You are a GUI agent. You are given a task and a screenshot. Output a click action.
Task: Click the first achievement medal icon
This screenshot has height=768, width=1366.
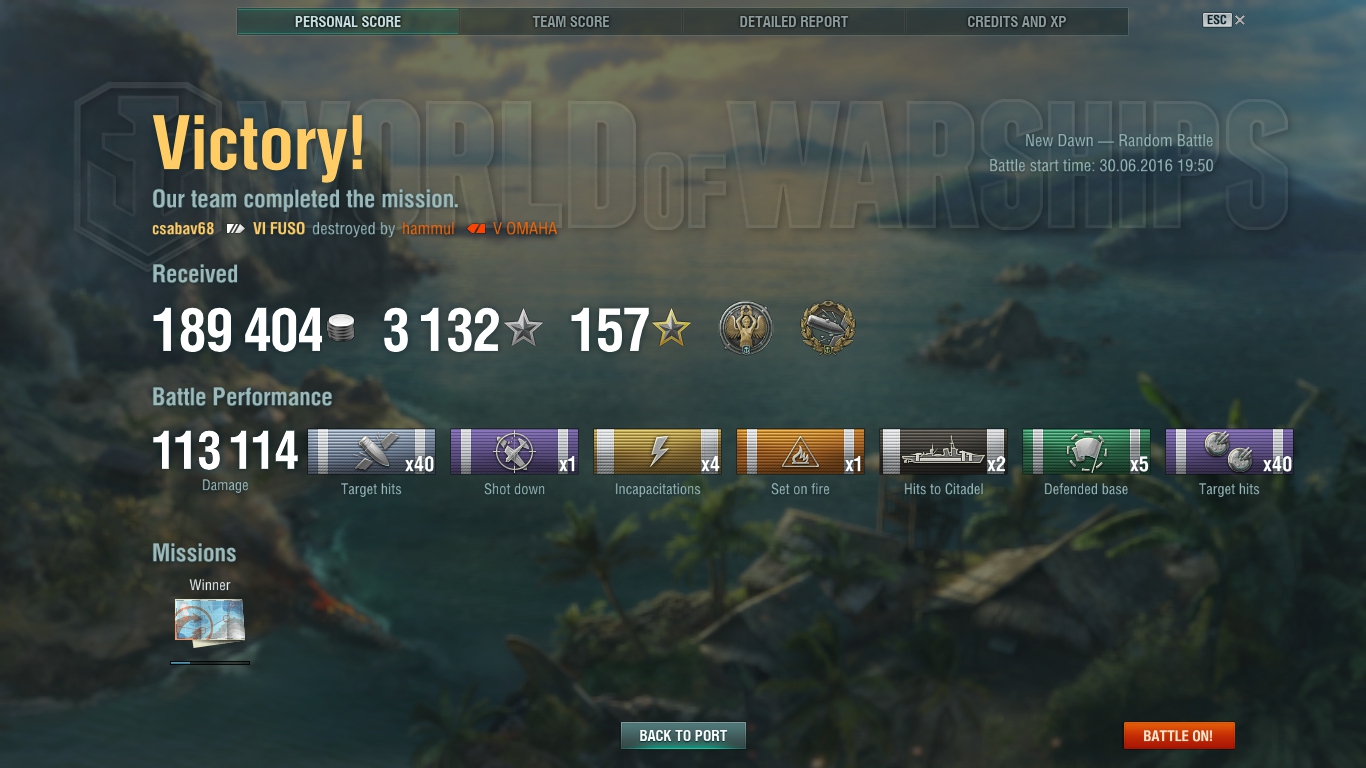point(746,329)
